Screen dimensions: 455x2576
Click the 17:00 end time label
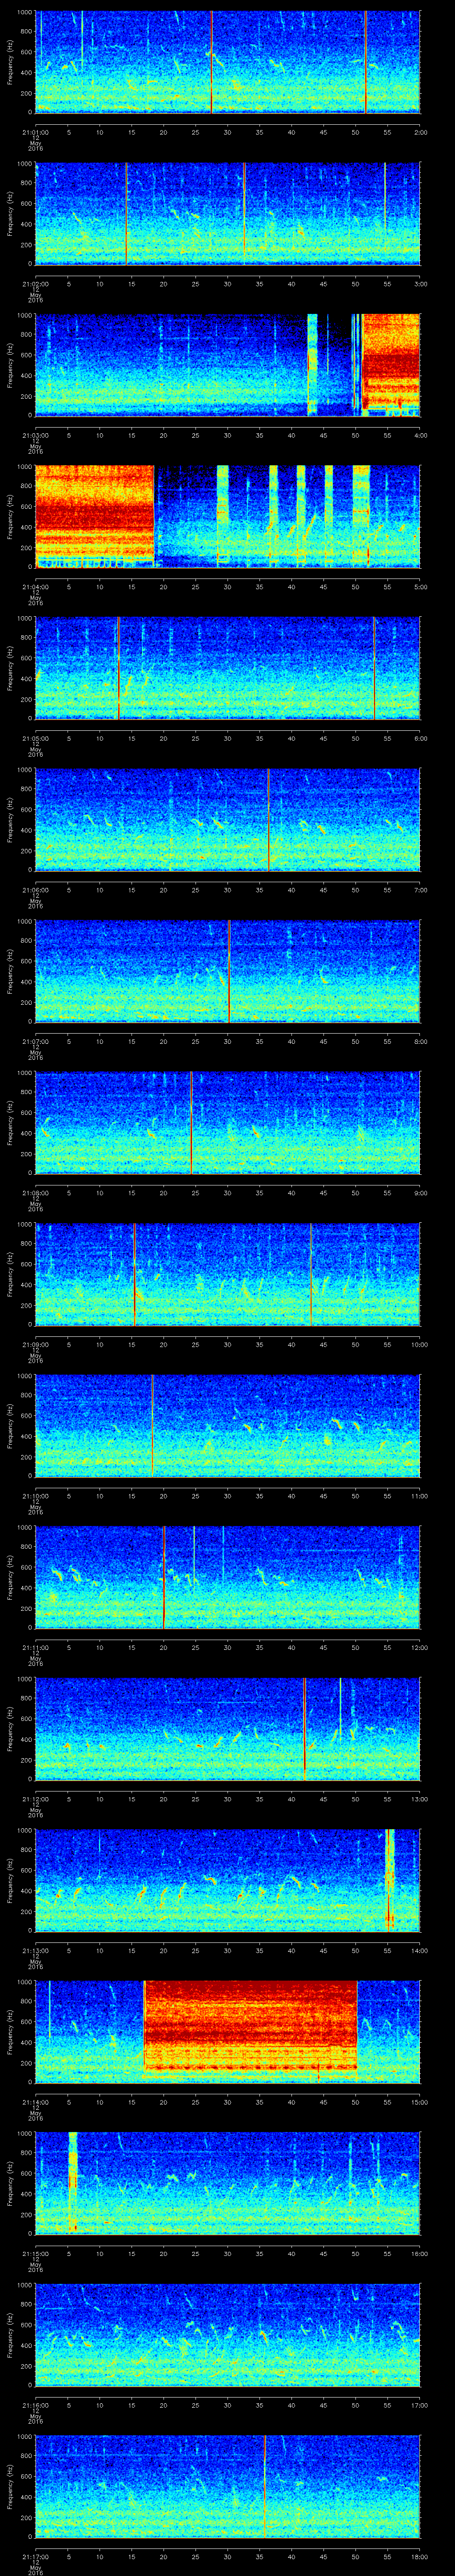click(x=419, y=2406)
